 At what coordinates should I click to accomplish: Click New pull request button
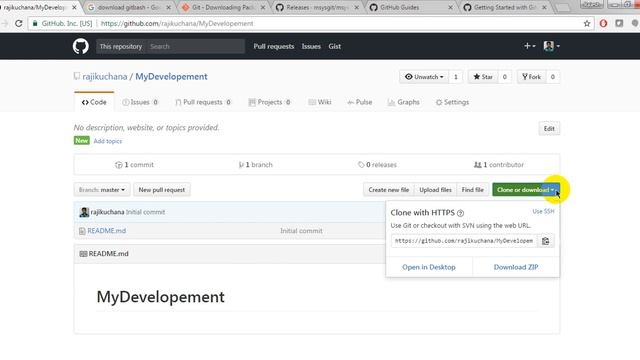click(x=162, y=190)
